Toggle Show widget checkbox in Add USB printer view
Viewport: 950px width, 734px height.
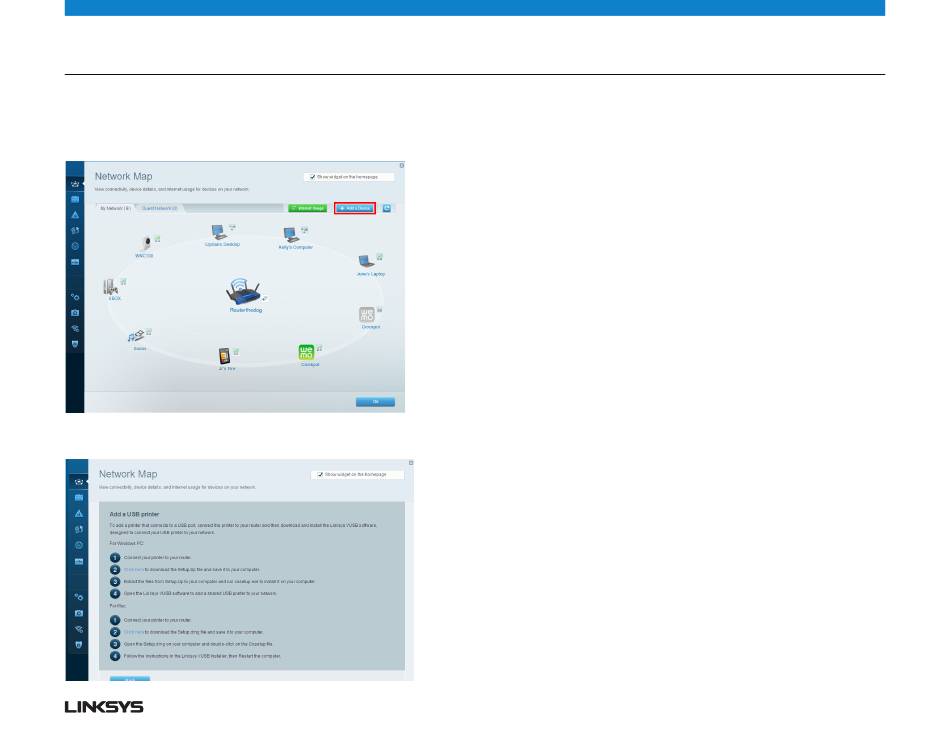click(319, 475)
